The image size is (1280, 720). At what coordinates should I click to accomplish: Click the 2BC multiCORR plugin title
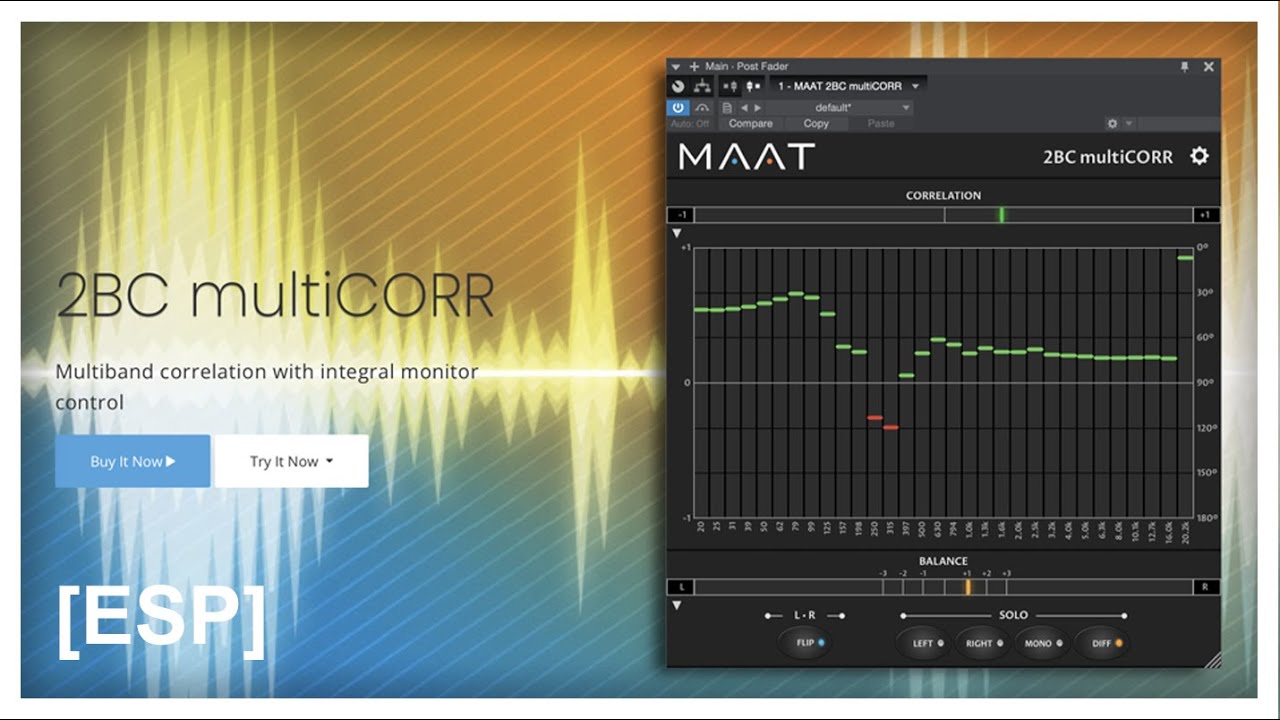click(x=1108, y=157)
